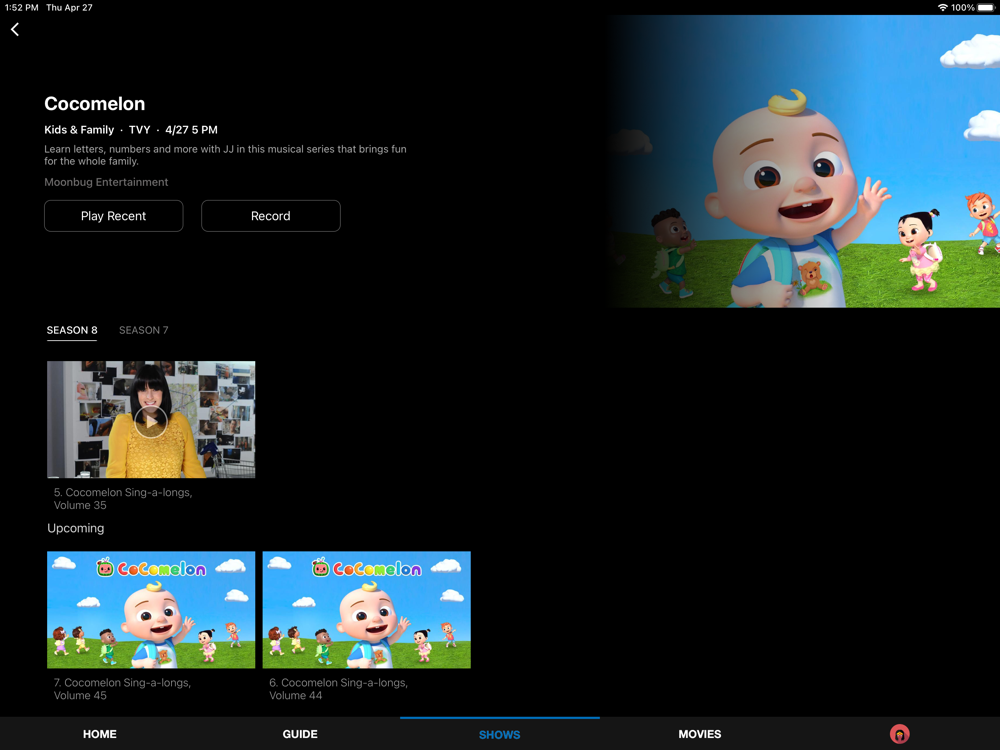The width and height of the screenshot is (1000, 750).
Task: Switch to the Season 7 tab
Action: tap(143, 330)
